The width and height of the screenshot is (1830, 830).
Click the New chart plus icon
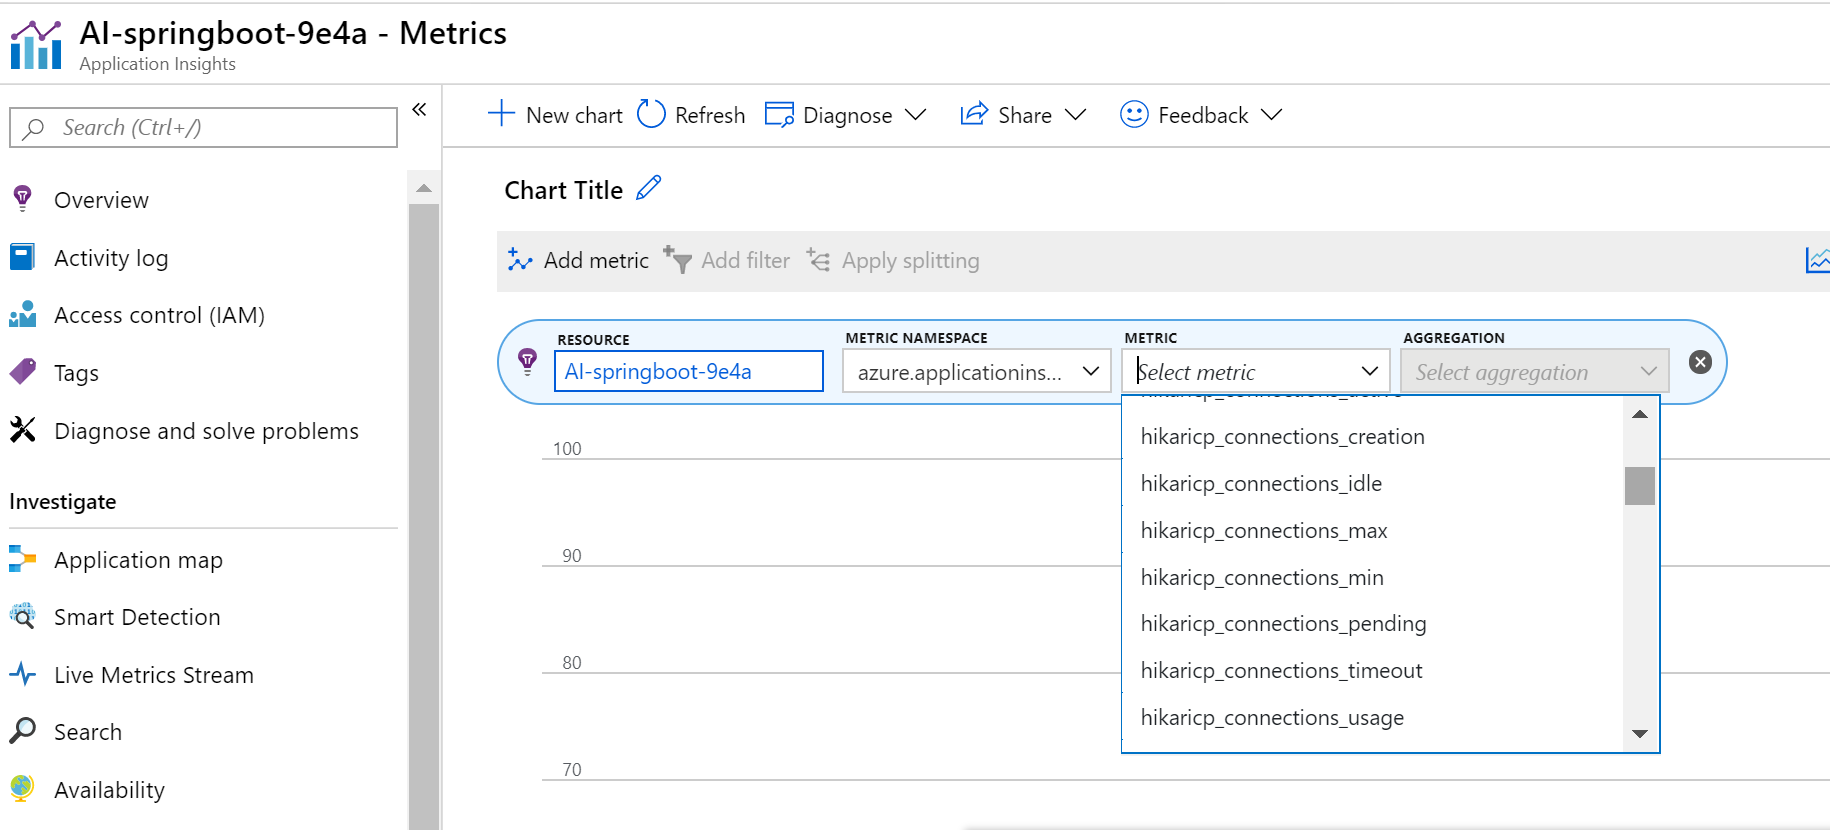(x=501, y=113)
